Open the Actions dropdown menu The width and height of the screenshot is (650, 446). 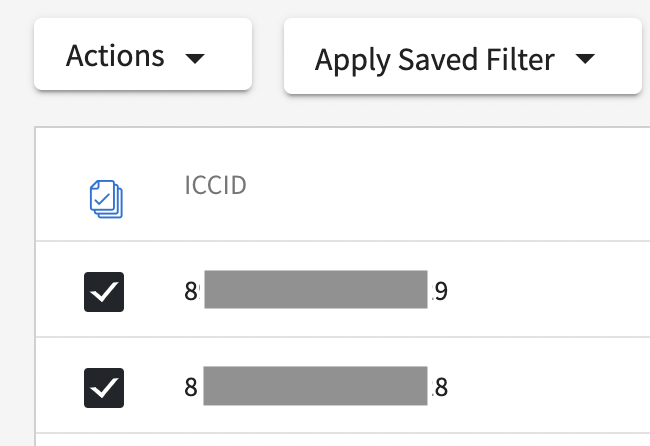143,54
